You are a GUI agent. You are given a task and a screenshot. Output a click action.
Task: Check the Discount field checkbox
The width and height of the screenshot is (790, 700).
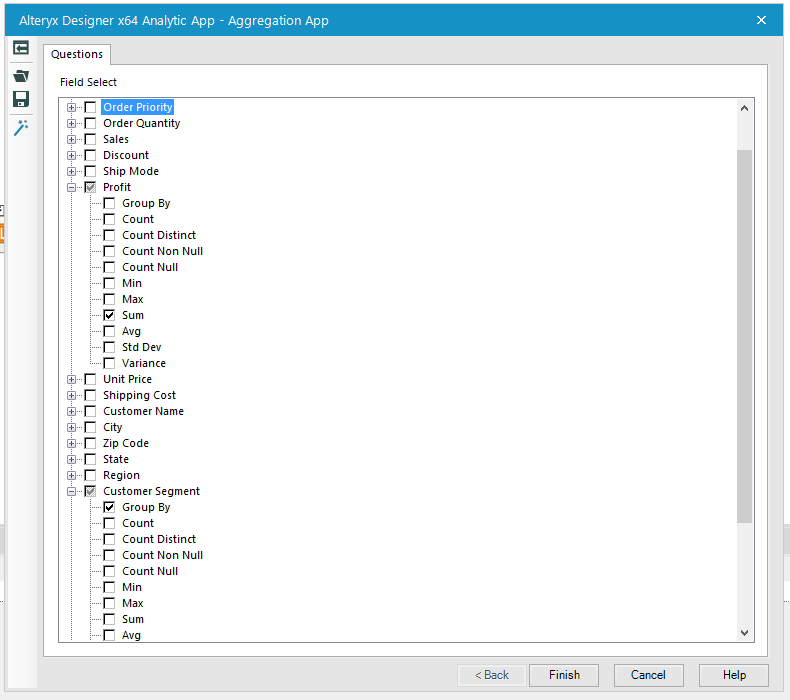click(91, 155)
